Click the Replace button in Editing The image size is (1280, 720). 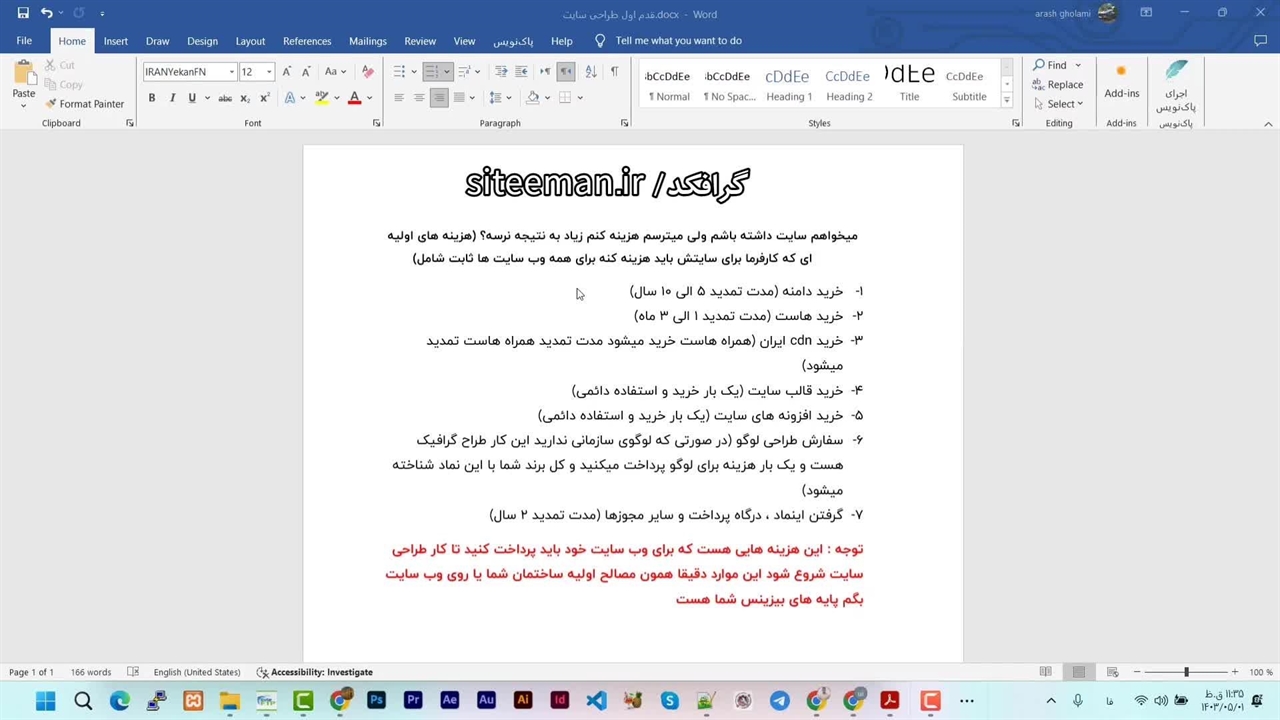[1058, 85]
